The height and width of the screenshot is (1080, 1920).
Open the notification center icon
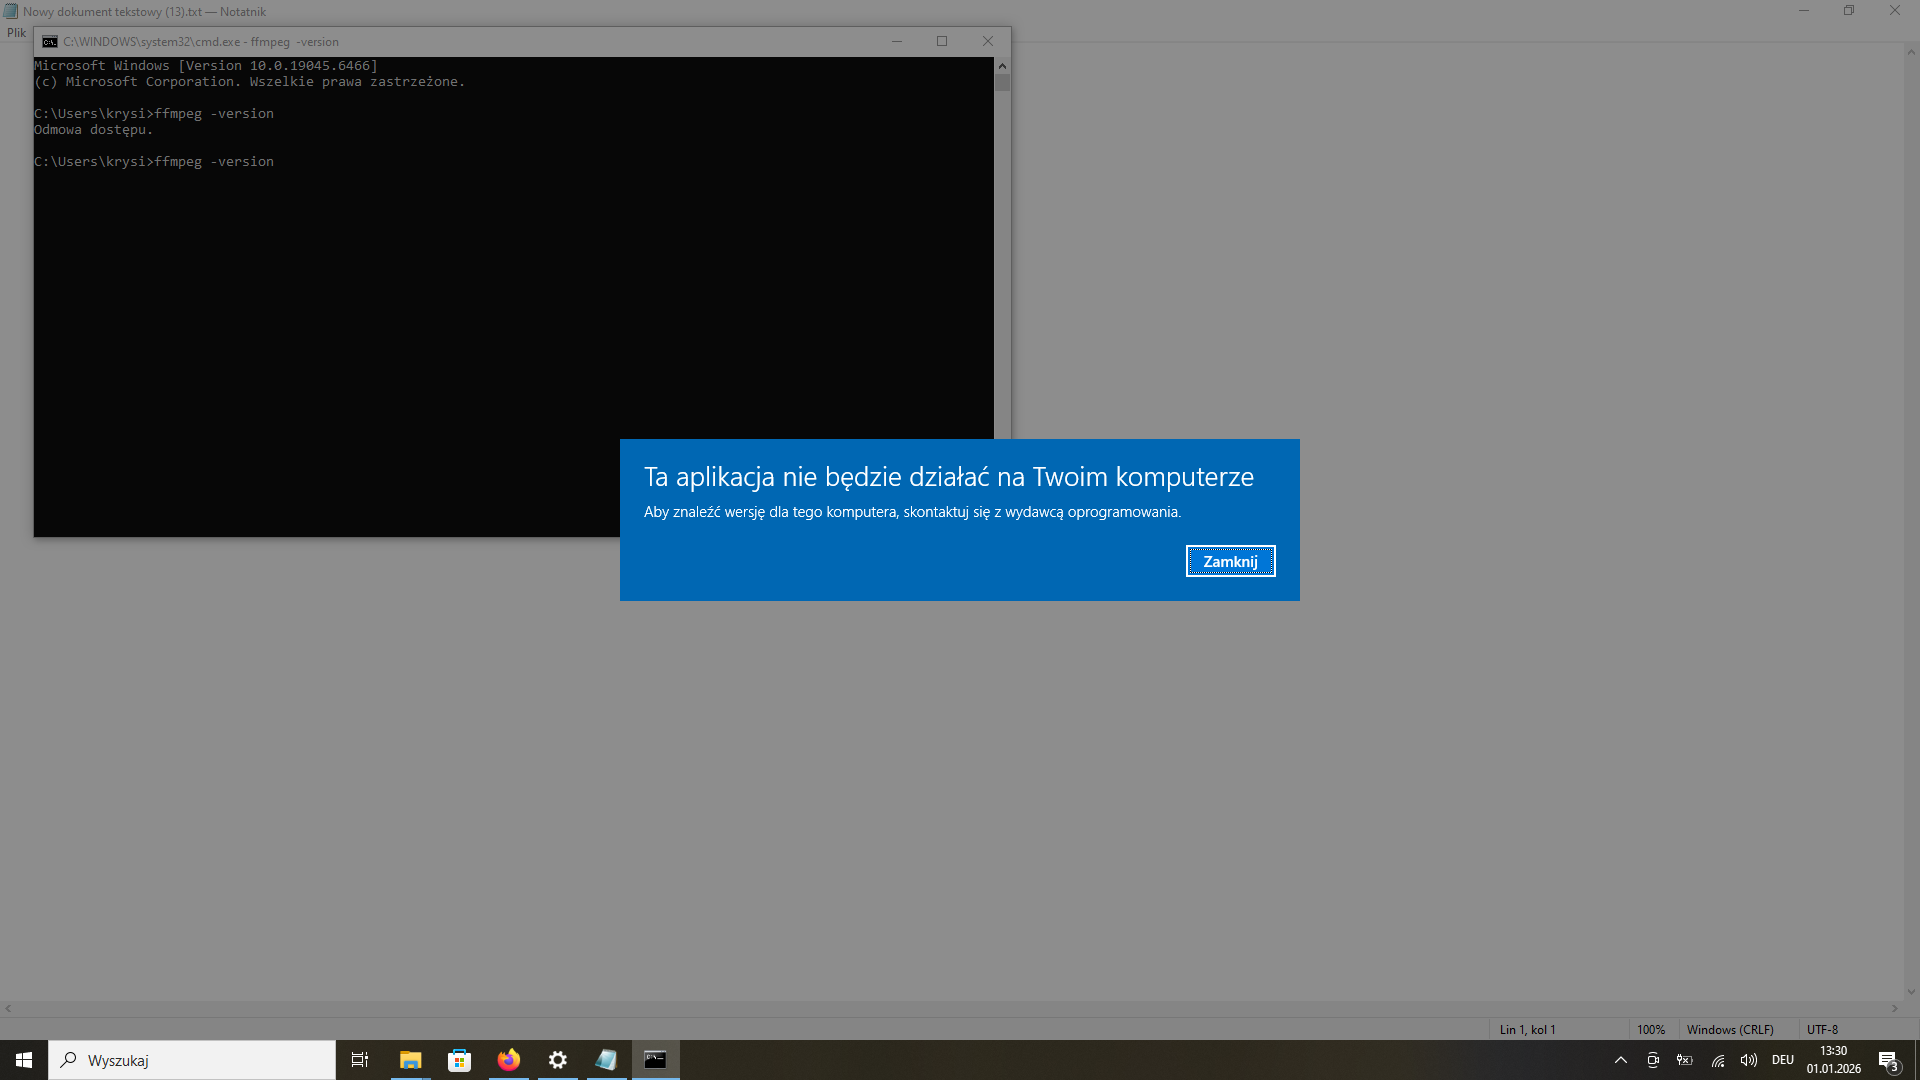tap(1888, 1061)
